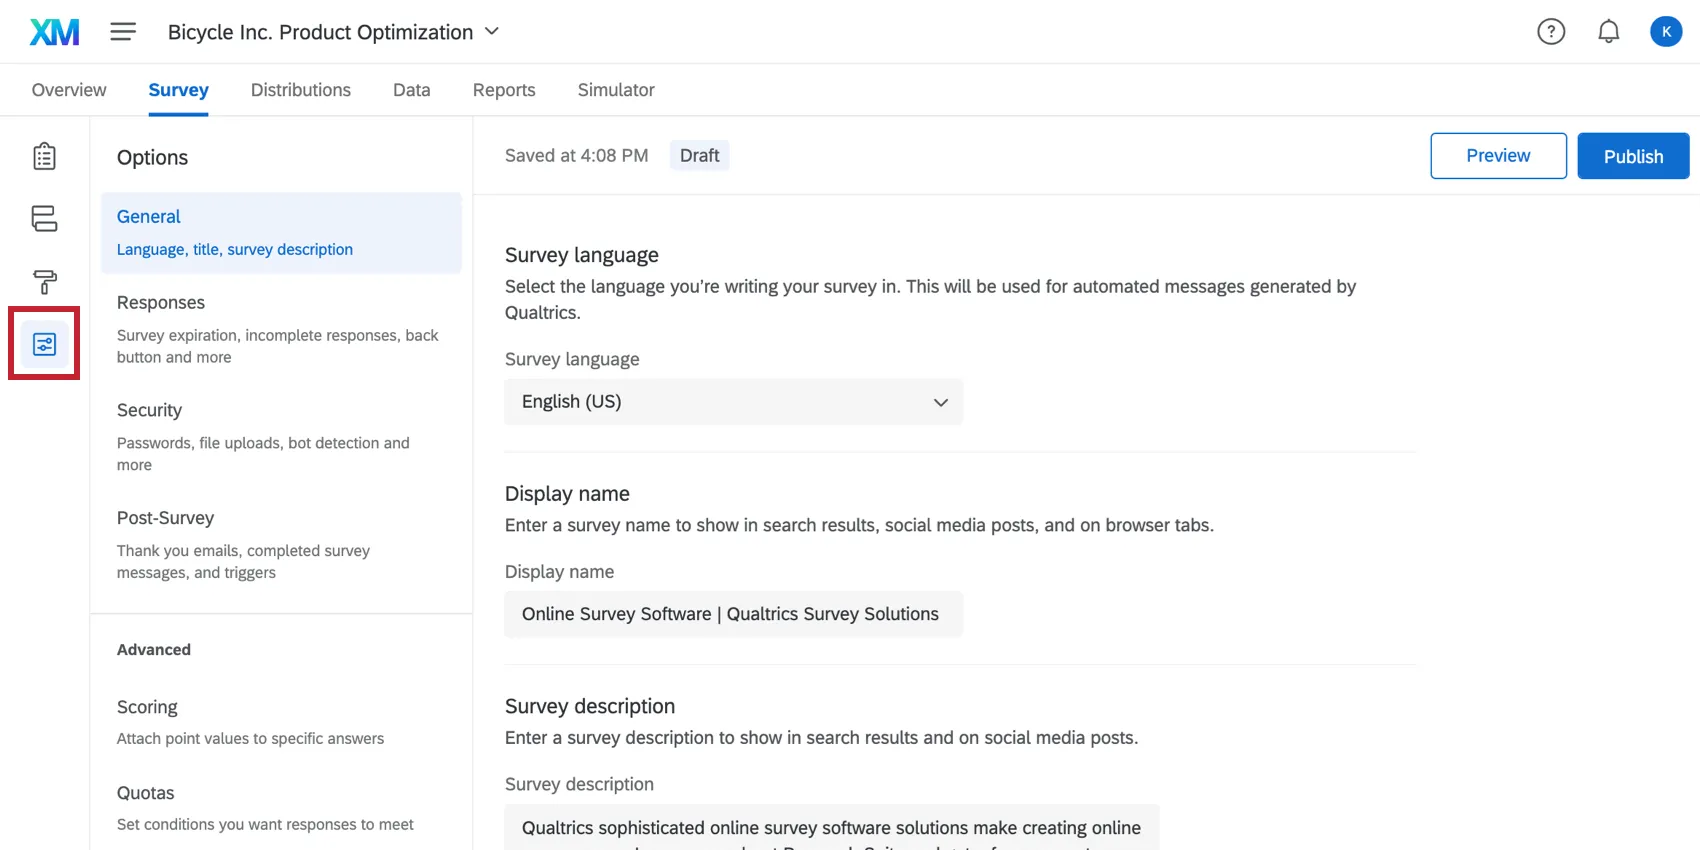Click the Preview button

point(1498,156)
